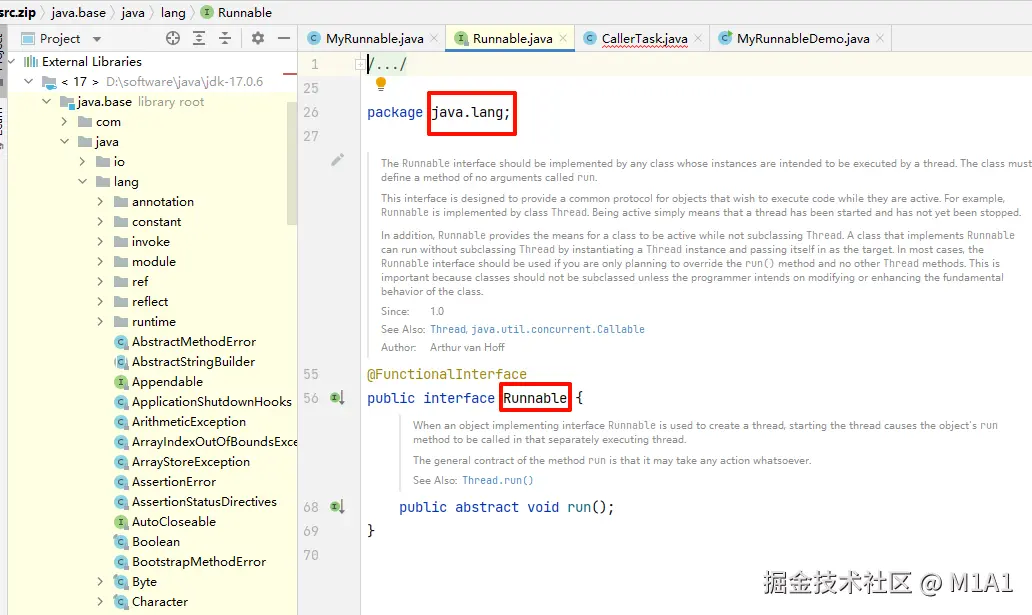Open Project panel settings gear
The image size is (1032, 615).
[x=258, y=38]
